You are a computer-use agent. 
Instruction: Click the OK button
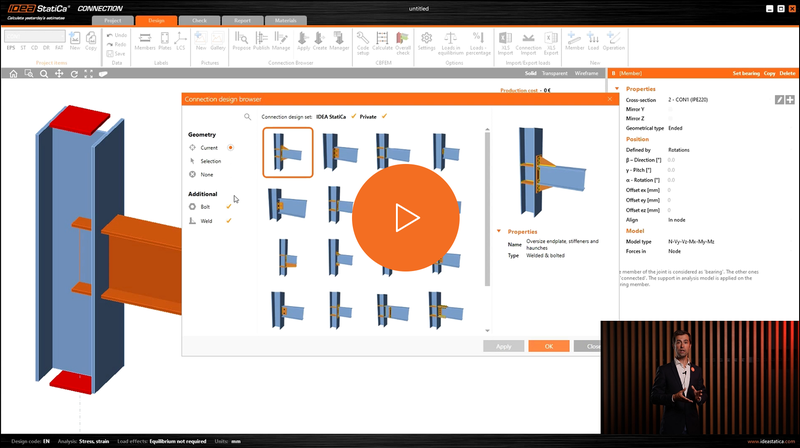click(x=549, y=346)
